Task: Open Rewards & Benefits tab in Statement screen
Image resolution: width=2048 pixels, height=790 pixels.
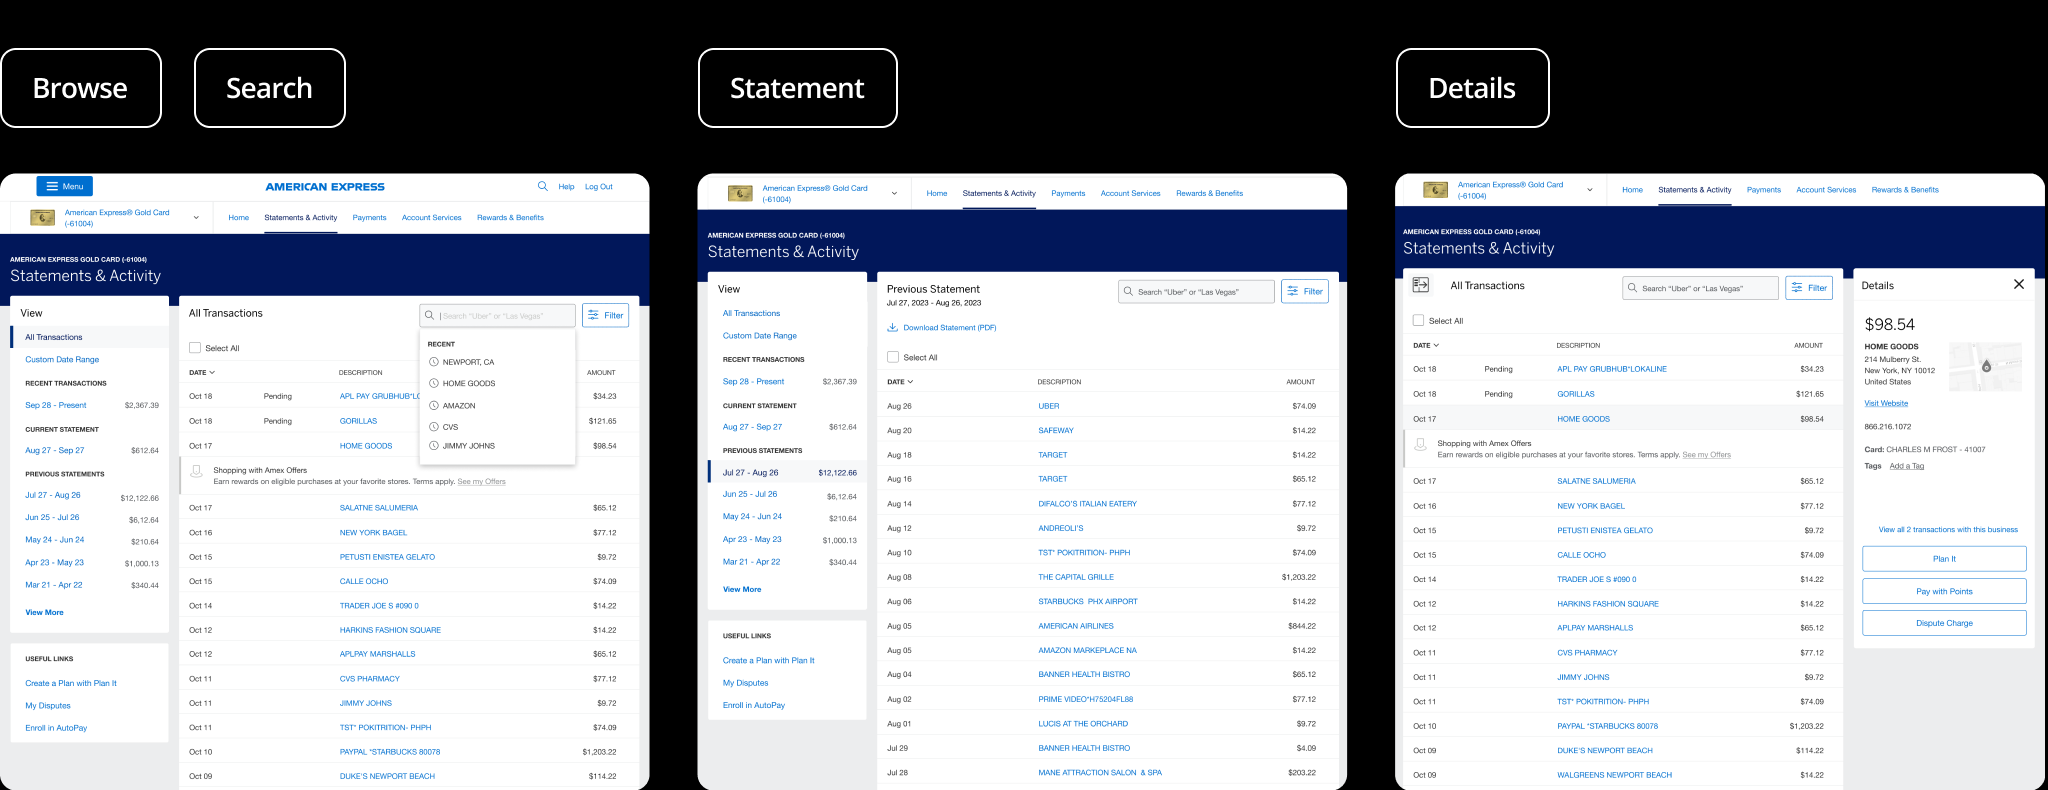Action: (x=1209, y=193)
